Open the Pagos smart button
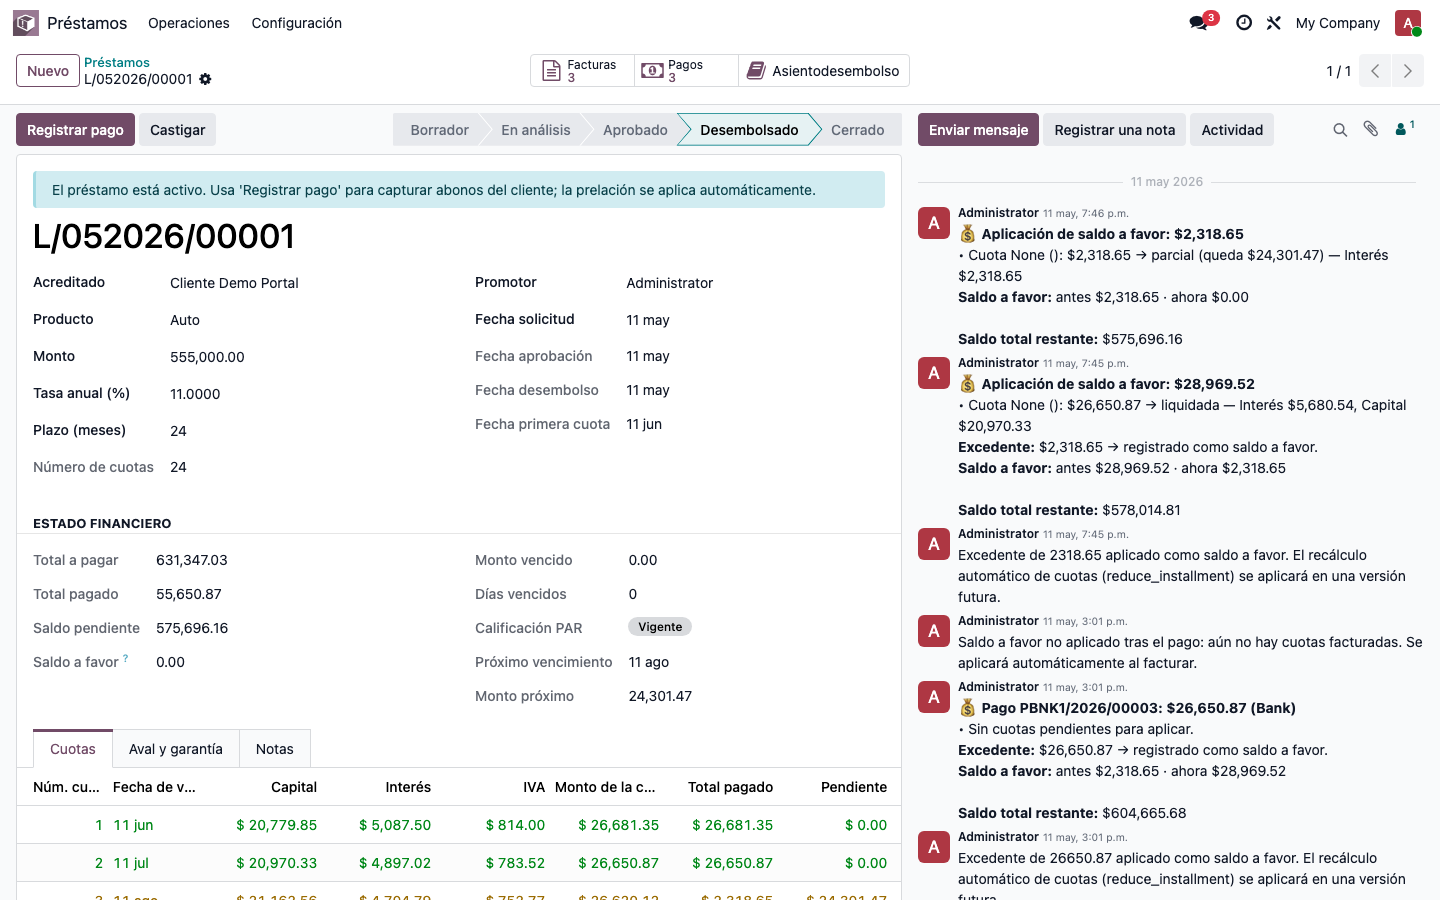The image size is (1440, 900). pos(687,71)
